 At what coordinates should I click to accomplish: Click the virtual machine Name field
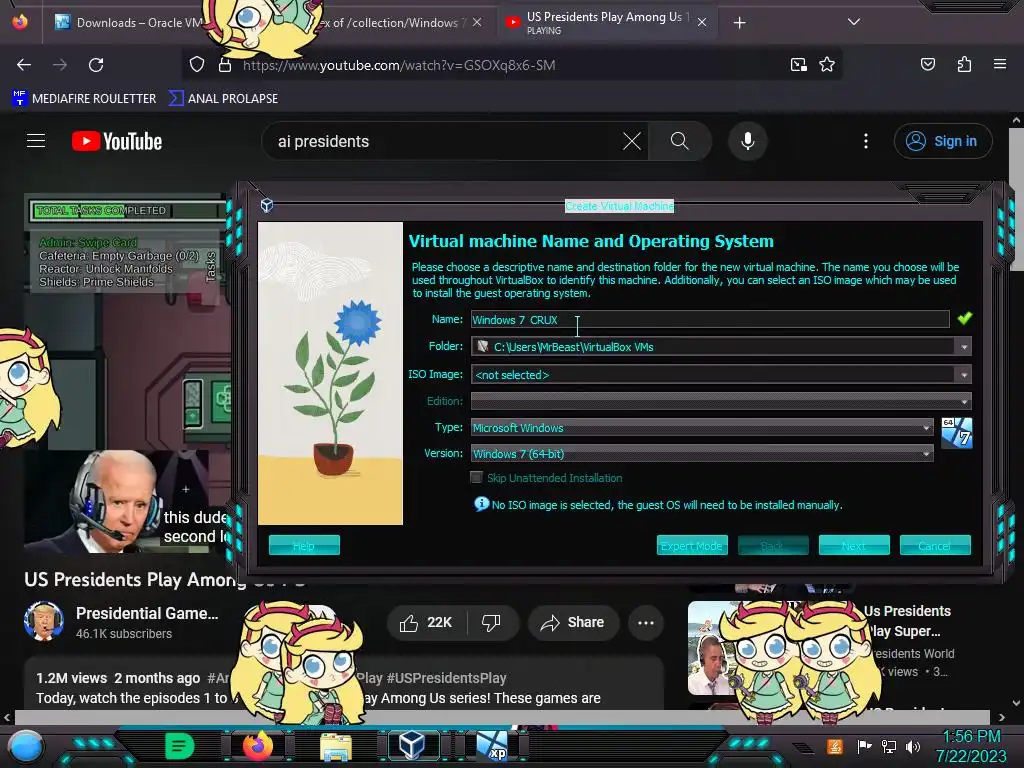pos(710,319)
